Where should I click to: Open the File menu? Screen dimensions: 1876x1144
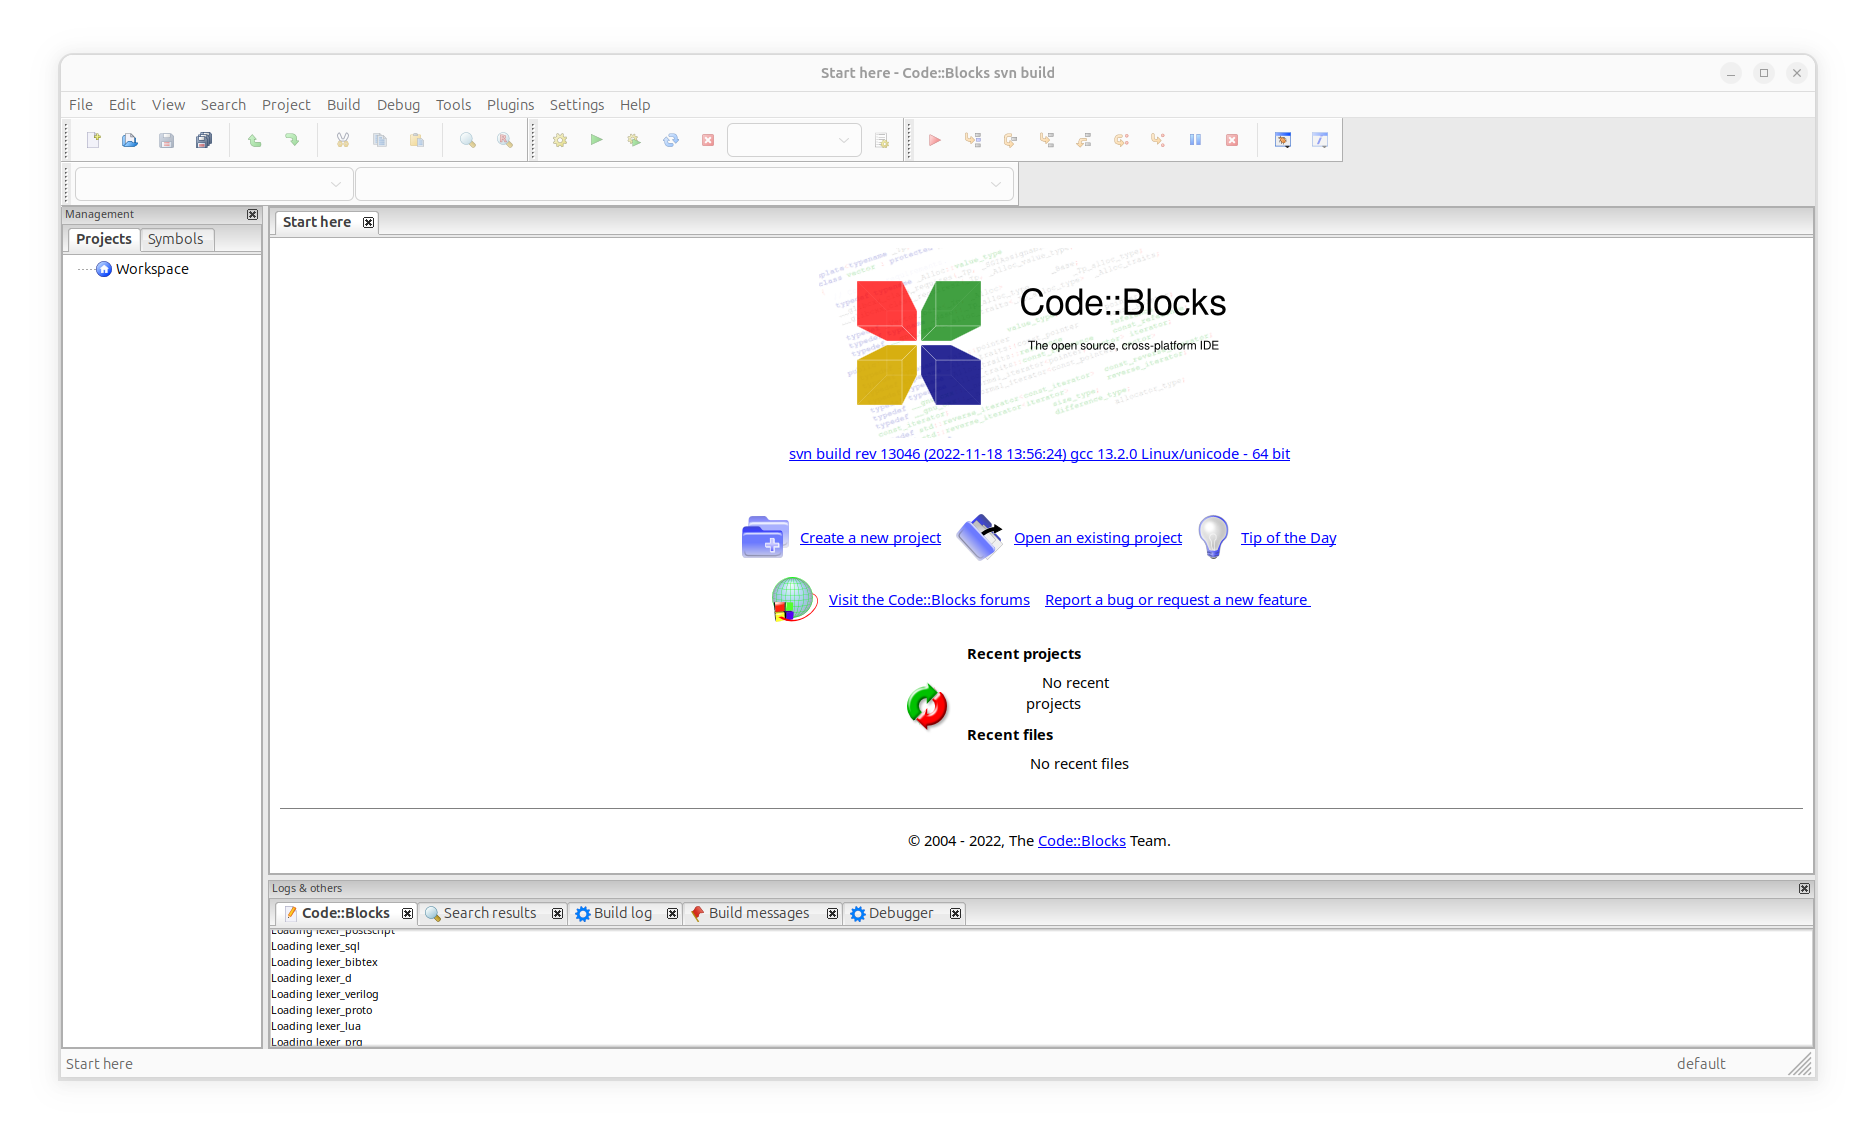[81, 105]
